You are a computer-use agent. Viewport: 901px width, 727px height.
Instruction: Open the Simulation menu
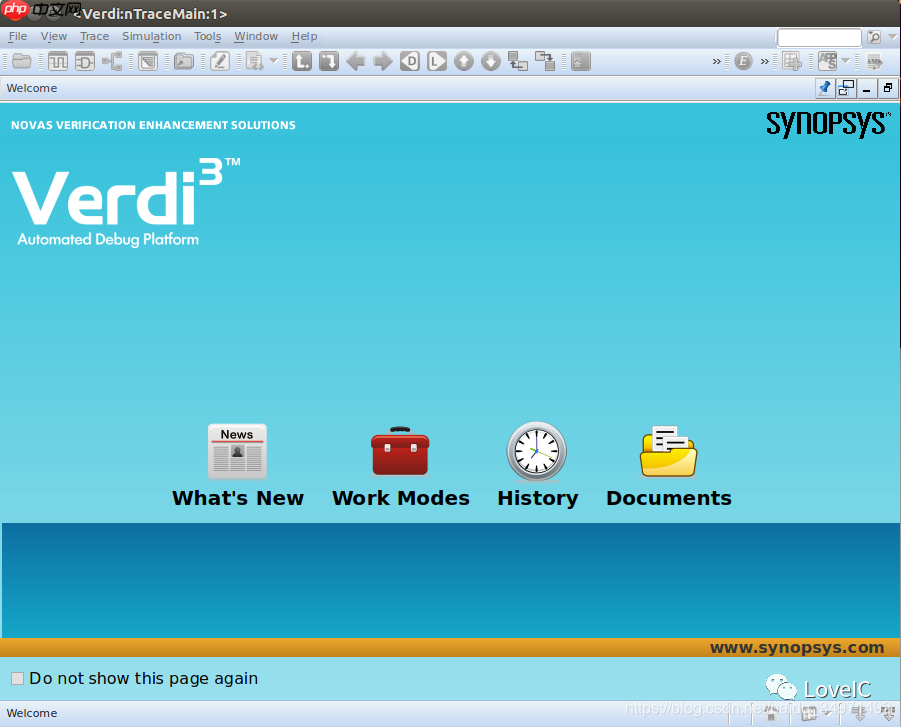tap(151, 36)
